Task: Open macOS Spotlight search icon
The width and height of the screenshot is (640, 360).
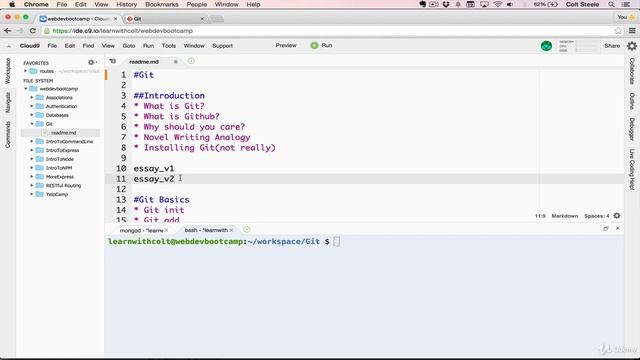Action: pyautogui.click(x=611, y=4)
